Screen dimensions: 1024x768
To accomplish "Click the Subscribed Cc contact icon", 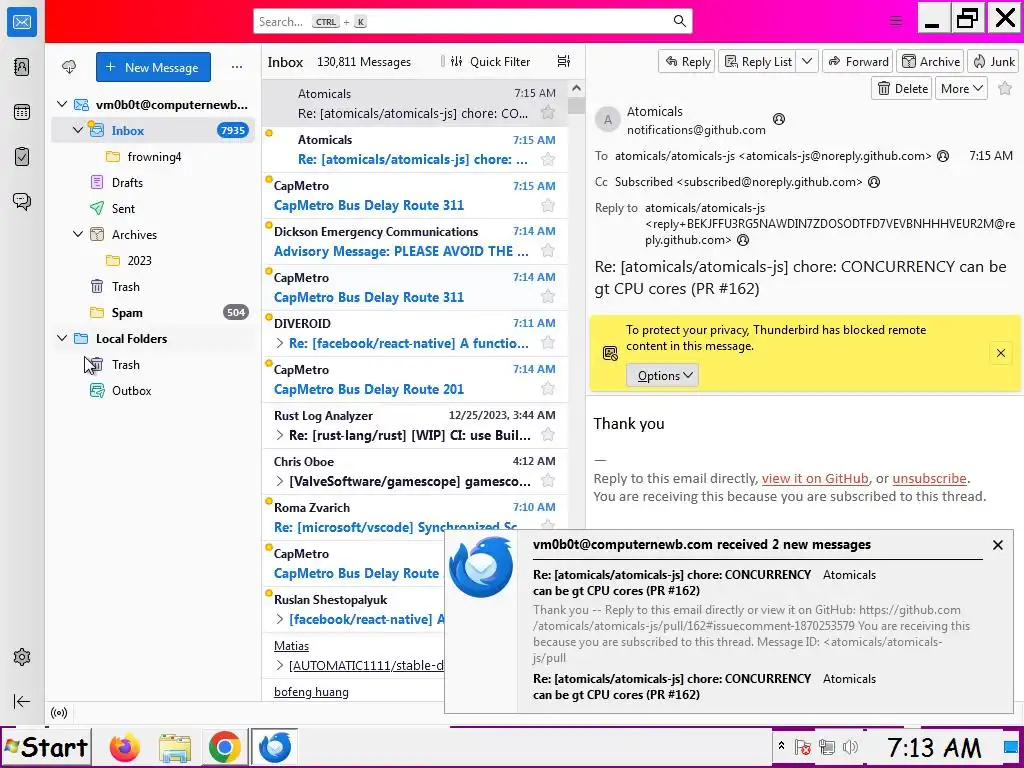I will click(x=873, y=182).
